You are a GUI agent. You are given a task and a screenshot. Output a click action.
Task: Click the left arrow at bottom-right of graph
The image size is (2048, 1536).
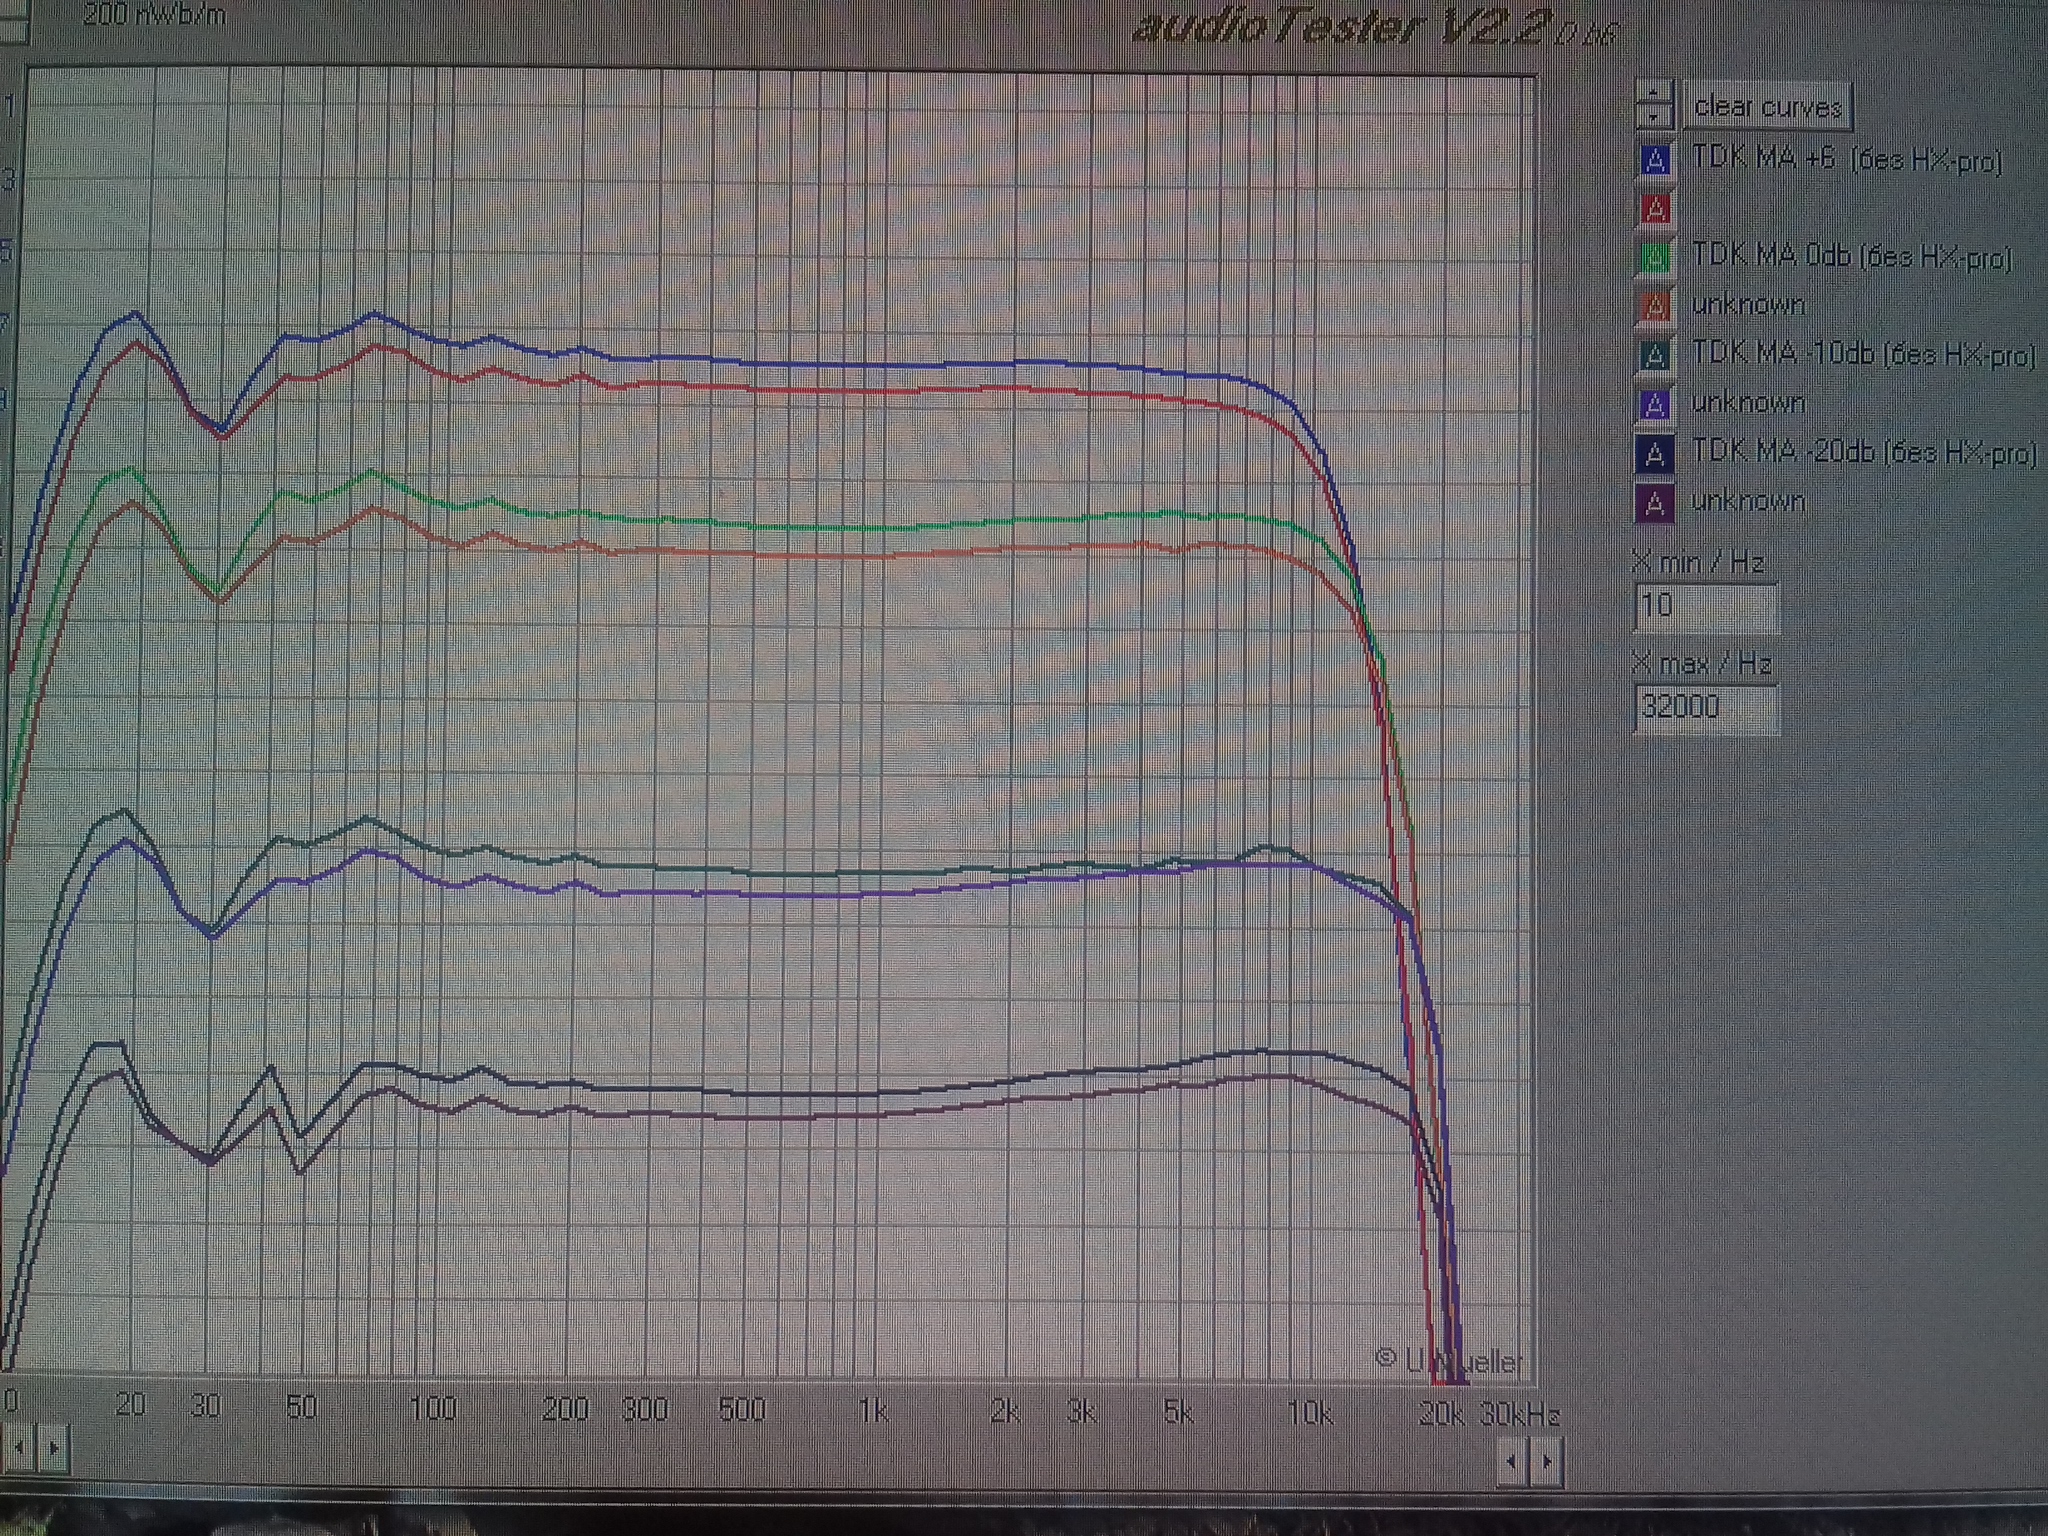(x=1511, y=1461)
